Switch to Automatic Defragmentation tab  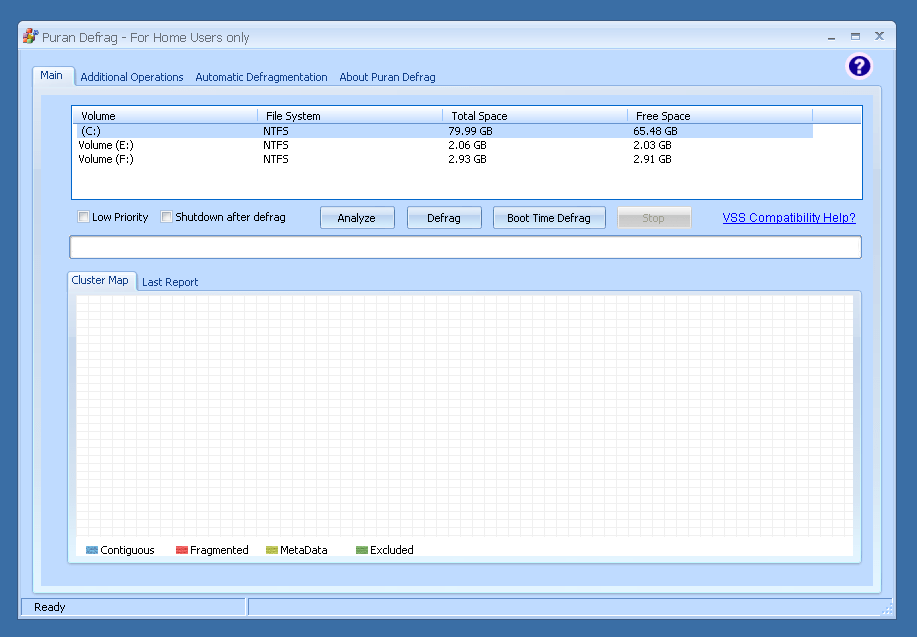261,77
